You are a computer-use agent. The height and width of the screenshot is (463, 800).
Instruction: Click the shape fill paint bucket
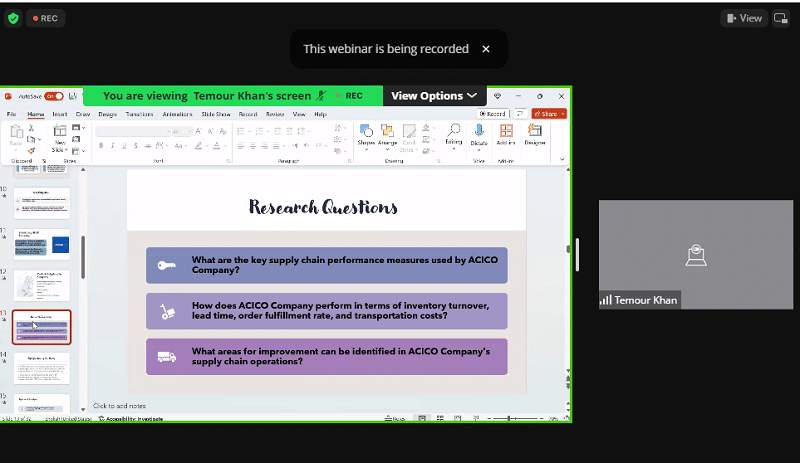point(426,128)
